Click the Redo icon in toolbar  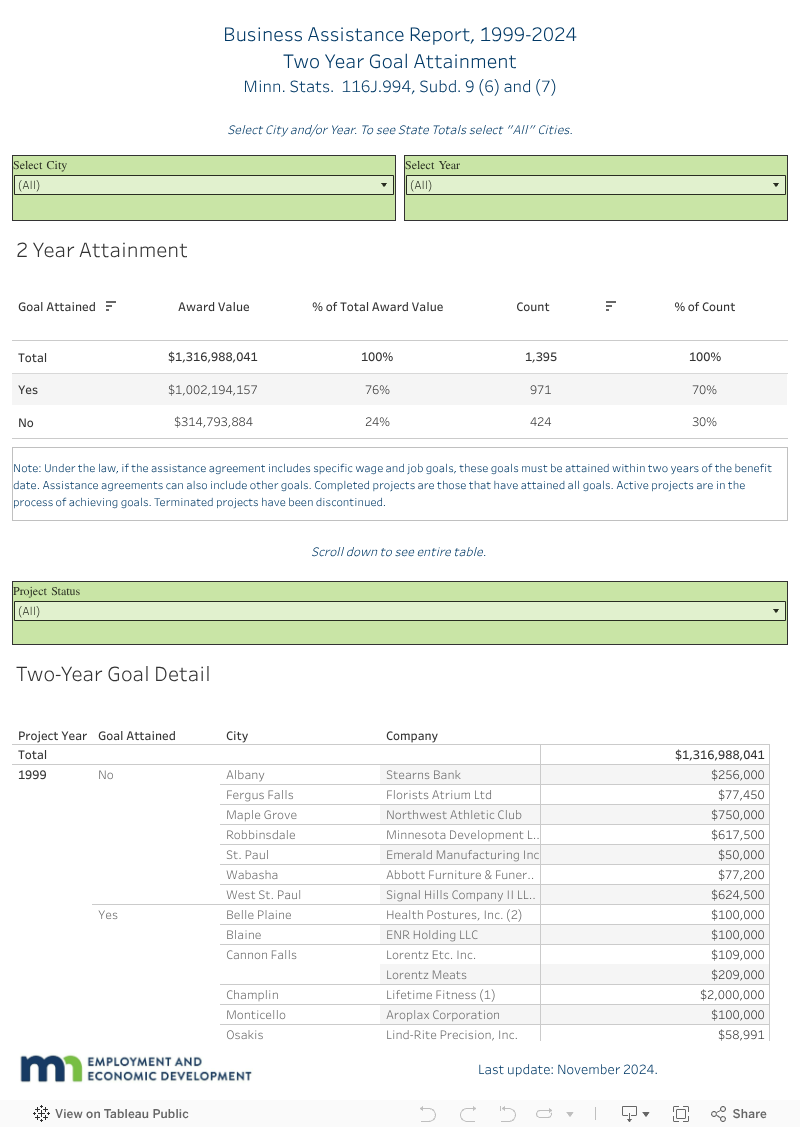click(x=467, y=1114)
